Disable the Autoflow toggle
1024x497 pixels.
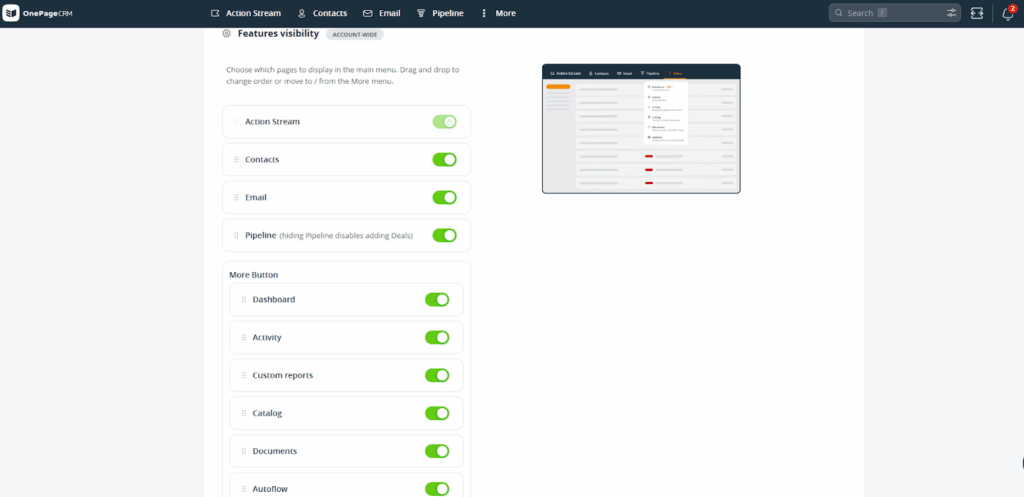(x=437, y=489)
